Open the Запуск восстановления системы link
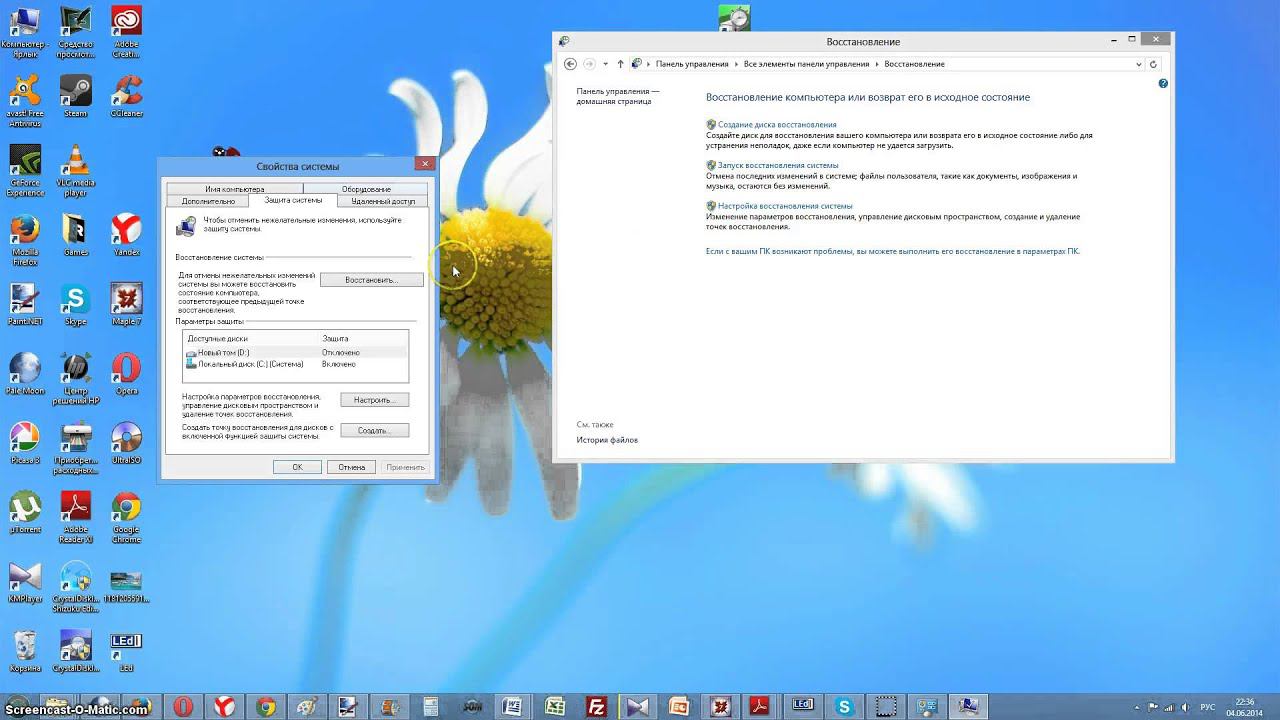1280x720 pixels. pyautogui.click(x=778, y=165)
